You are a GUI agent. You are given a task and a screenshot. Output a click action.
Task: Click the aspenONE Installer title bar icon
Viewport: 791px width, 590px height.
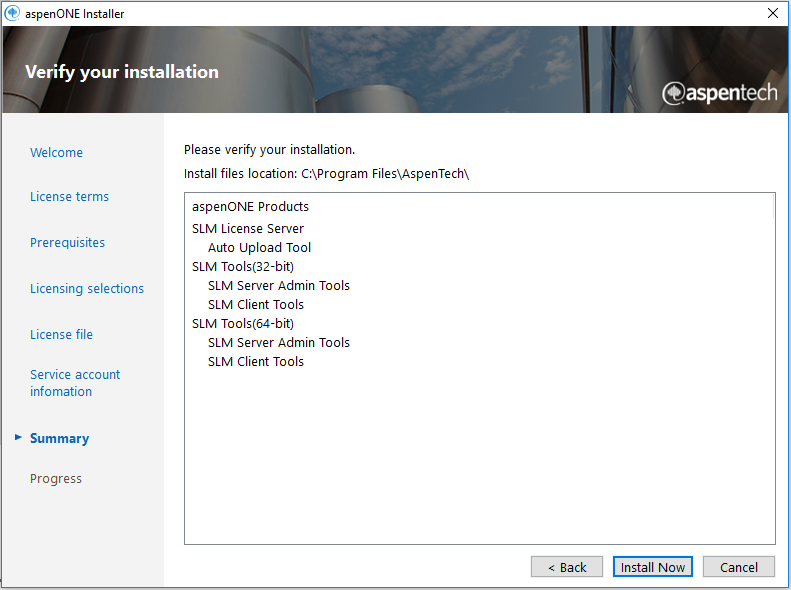[12, 13]
